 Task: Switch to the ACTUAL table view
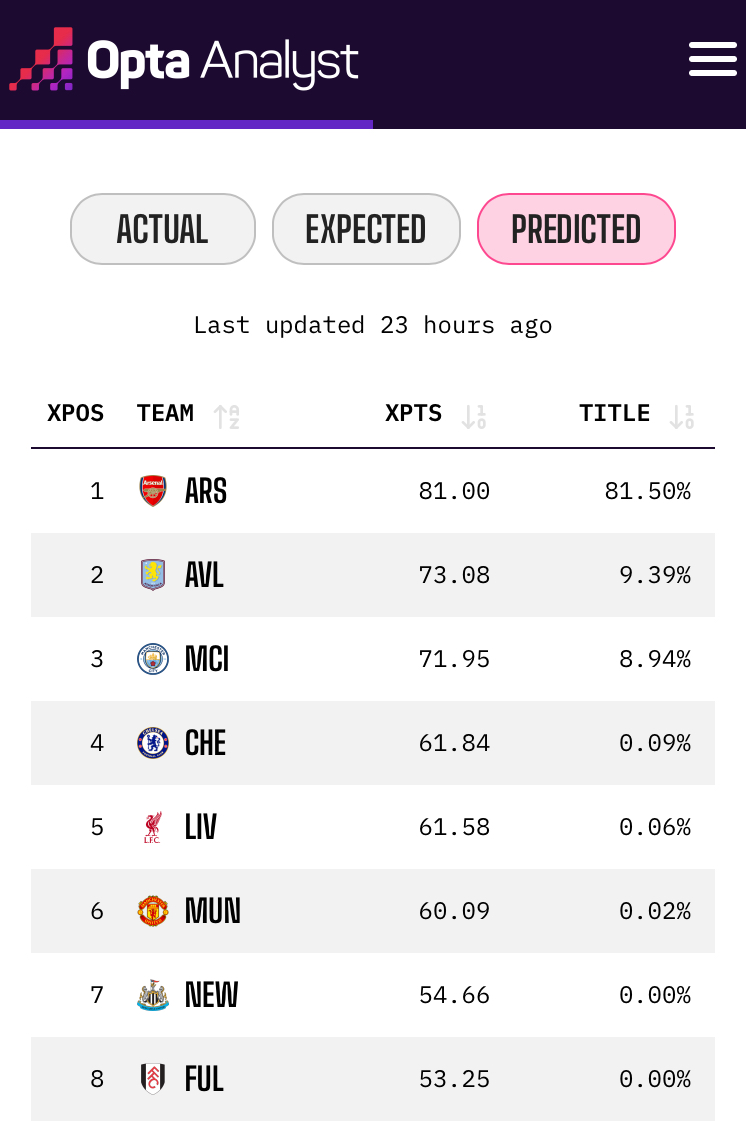(162, 229)
